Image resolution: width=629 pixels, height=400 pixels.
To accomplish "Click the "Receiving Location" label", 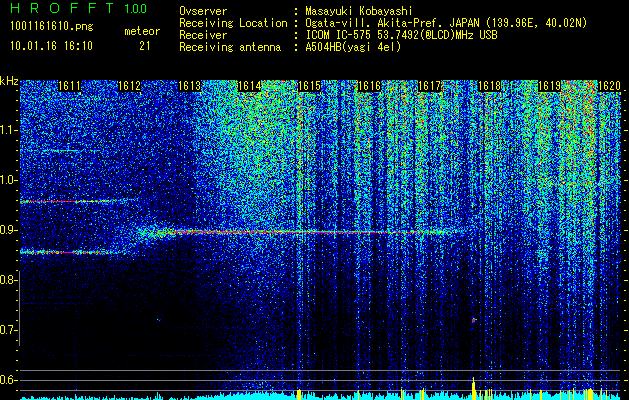I will click(233, 24).
